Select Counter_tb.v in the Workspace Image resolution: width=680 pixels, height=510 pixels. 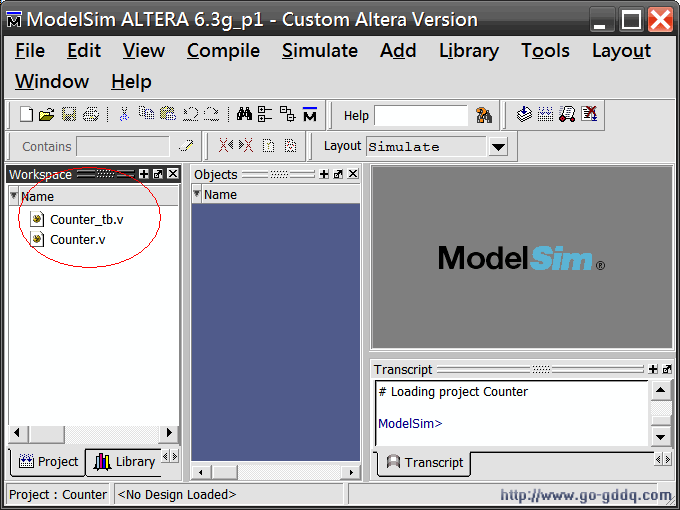click(x=86, y=219)
